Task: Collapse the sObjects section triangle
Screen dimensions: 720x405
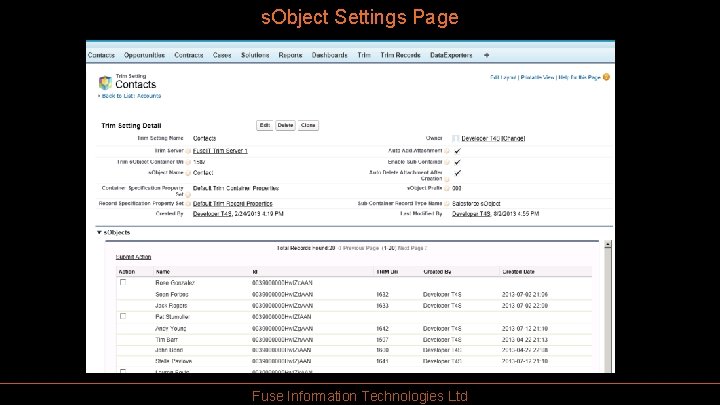Action: [99, 233]
